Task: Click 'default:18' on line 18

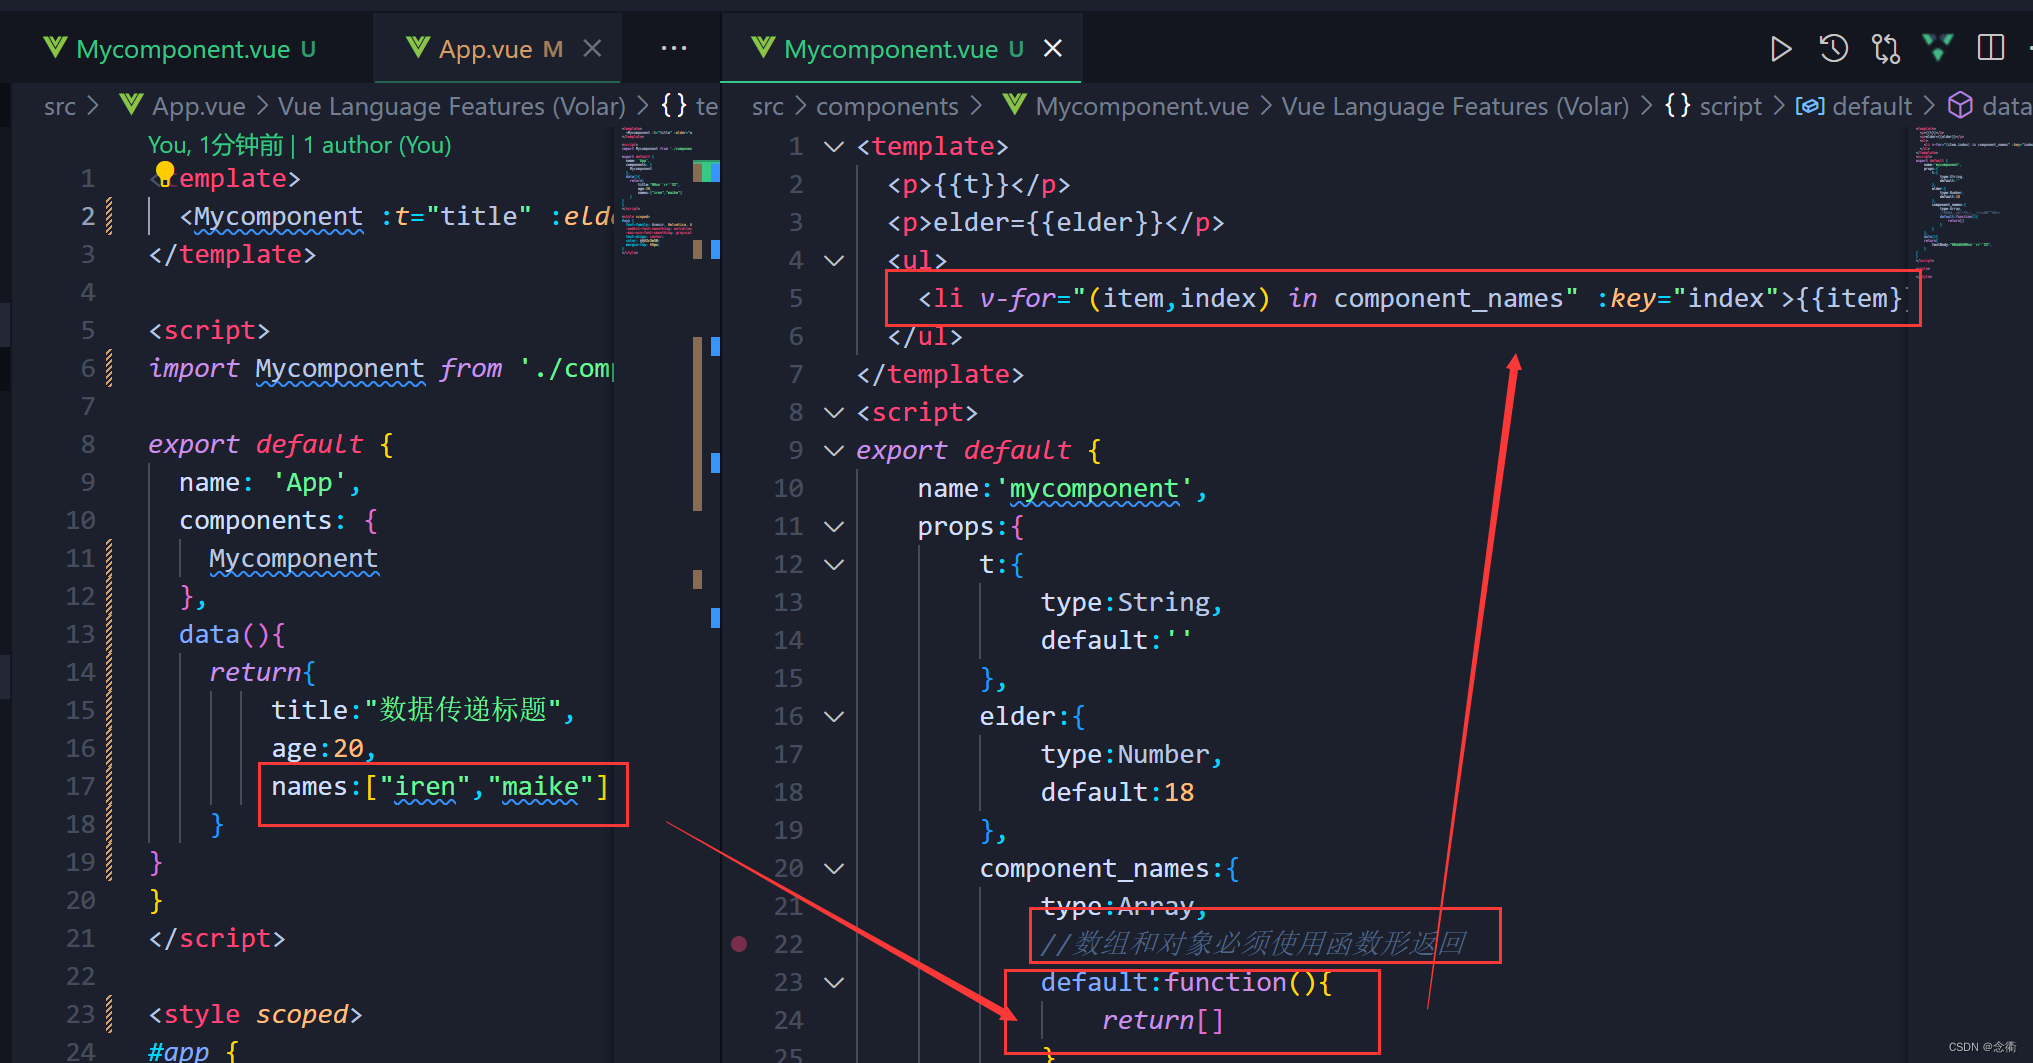Action: point(1117,793)
